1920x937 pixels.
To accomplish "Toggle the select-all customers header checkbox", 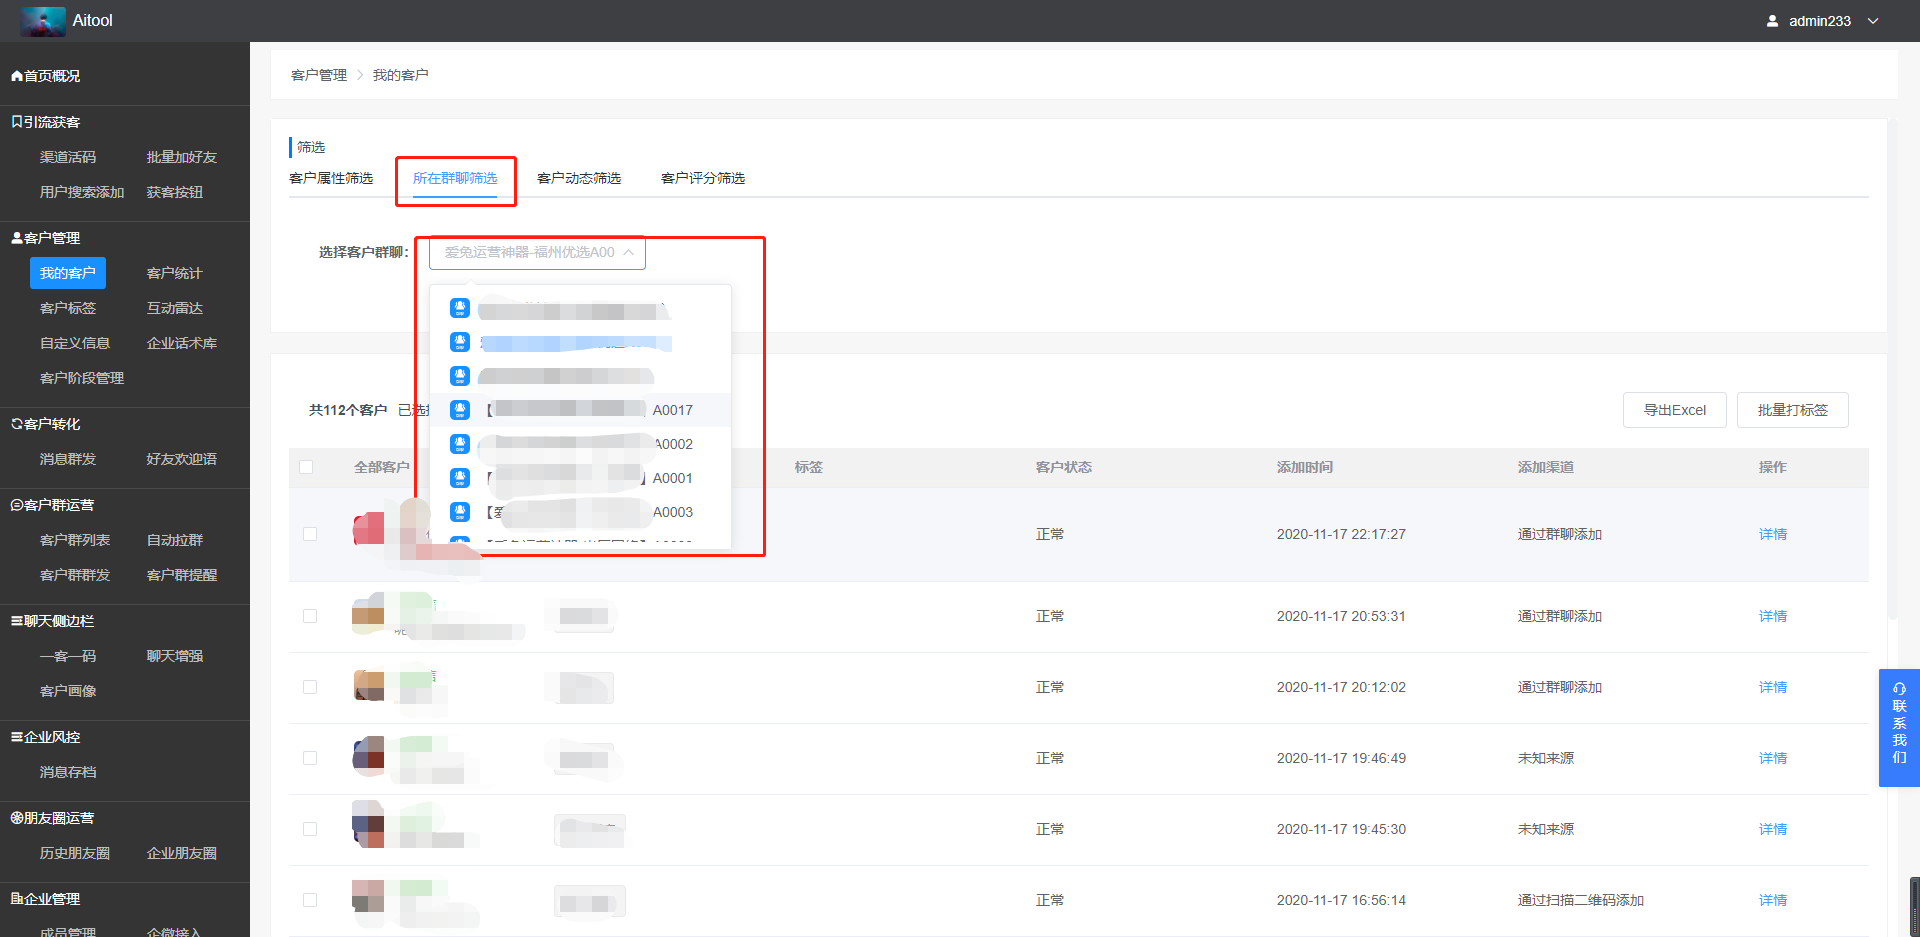I will [x=306, y=467].
